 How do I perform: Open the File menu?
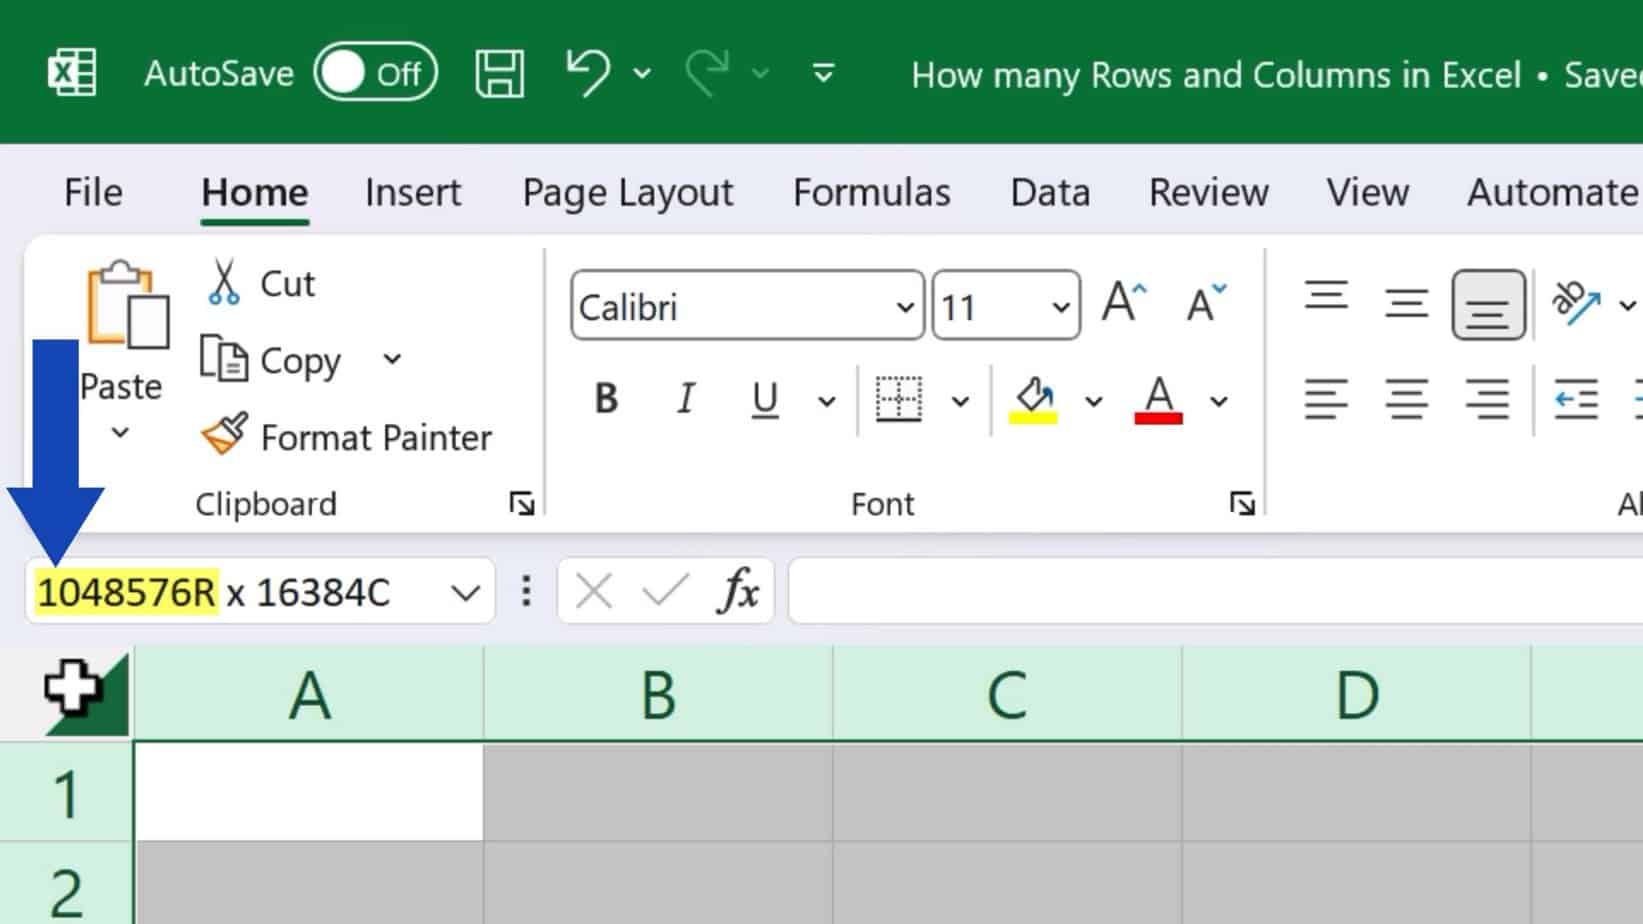coord(92,192)
